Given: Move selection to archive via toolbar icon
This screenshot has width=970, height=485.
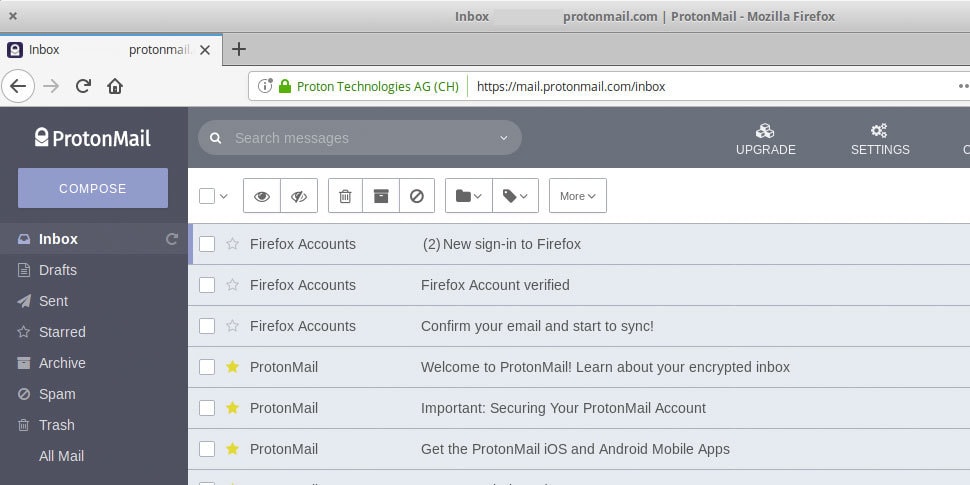Looking at the screenshot, I should click(381, 196).
